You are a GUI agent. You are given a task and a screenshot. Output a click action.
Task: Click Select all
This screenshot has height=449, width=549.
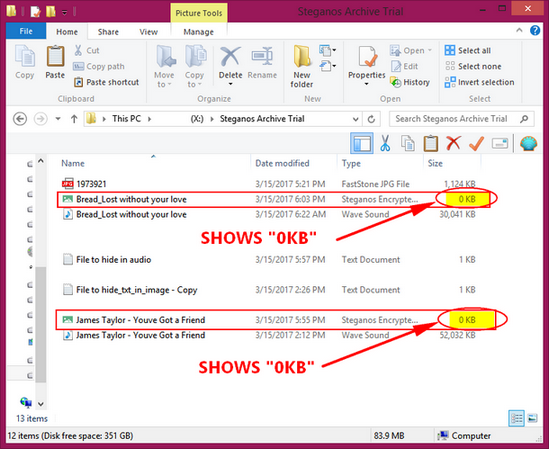(467, 50)
